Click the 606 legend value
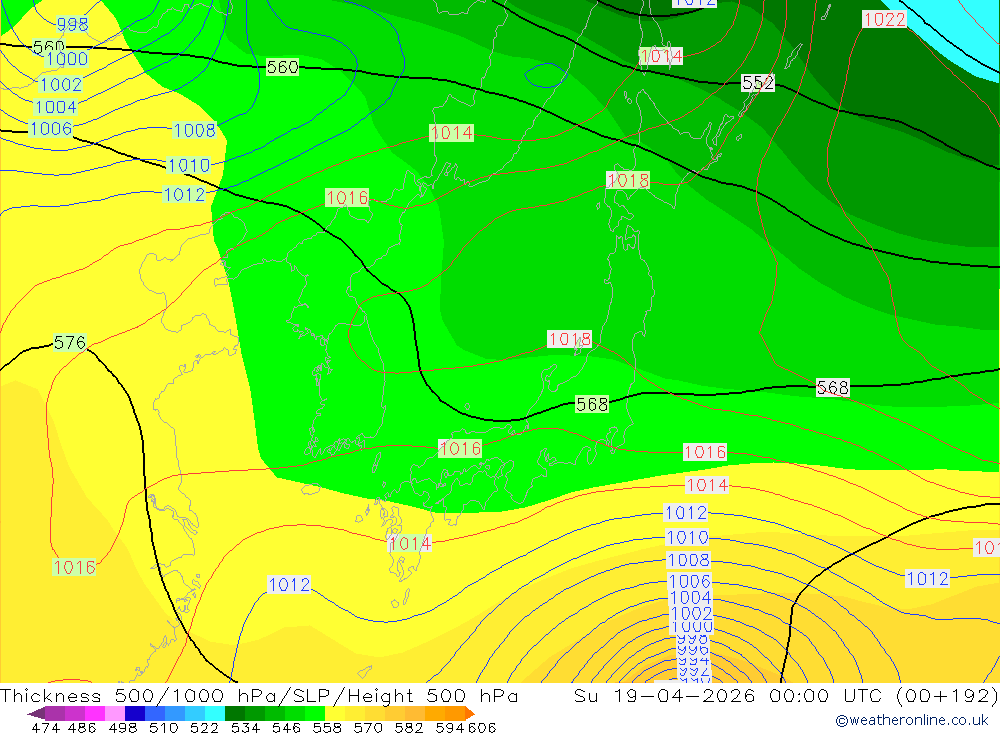1000x733 pixels. [x=482, y=728]
